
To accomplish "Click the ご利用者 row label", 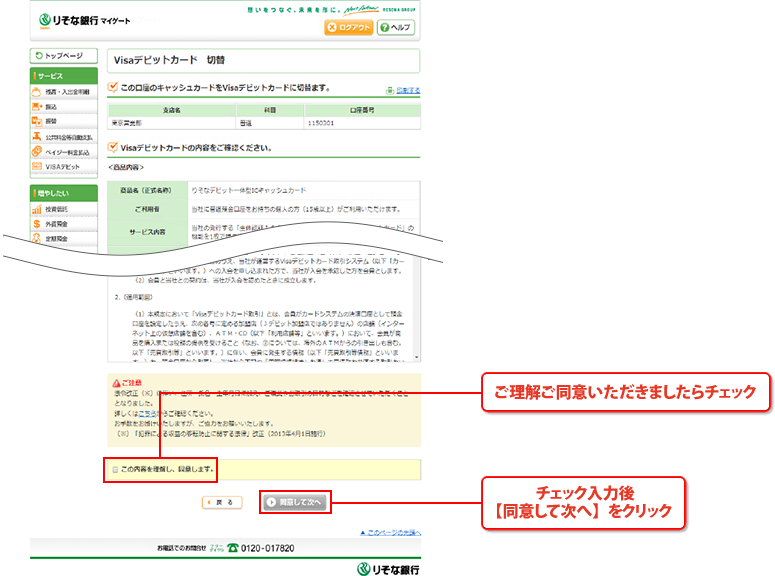I will pos(147,210).
